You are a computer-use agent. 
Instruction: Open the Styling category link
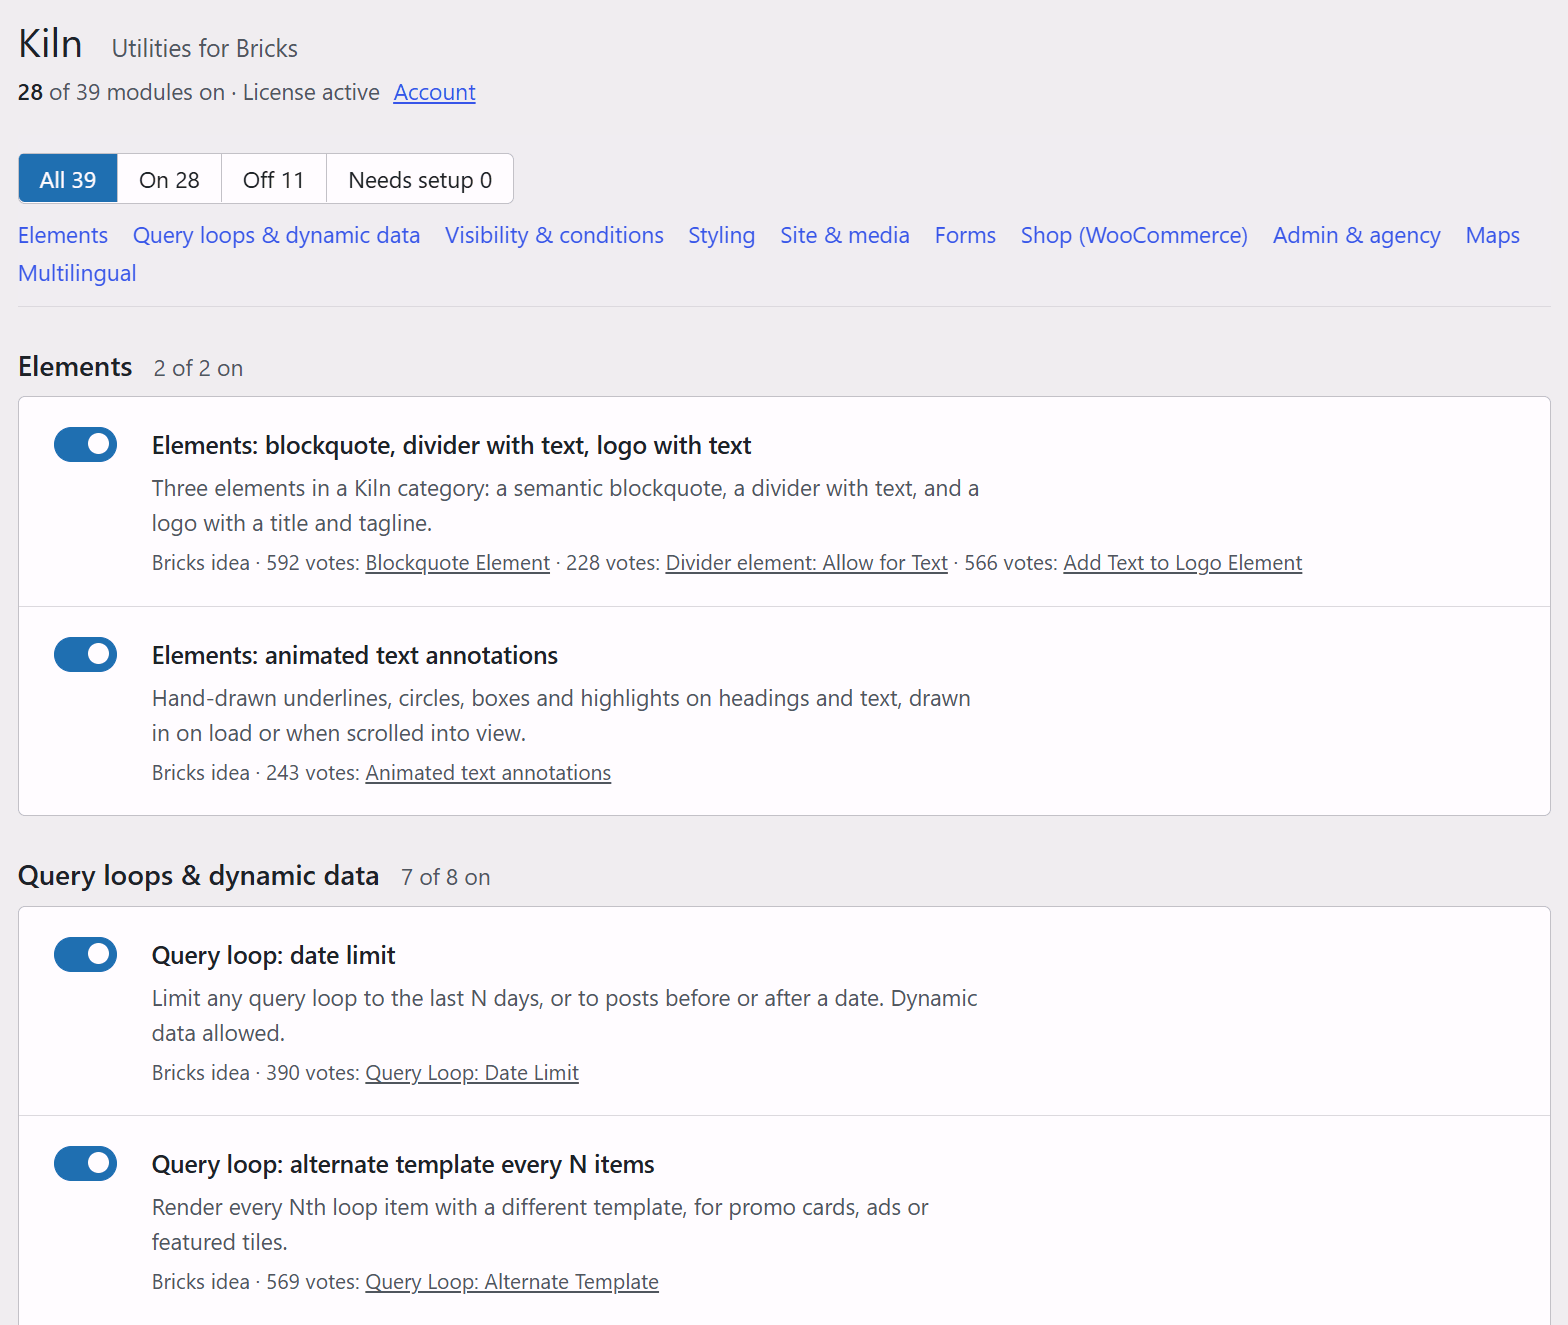(x=721, y=235)
